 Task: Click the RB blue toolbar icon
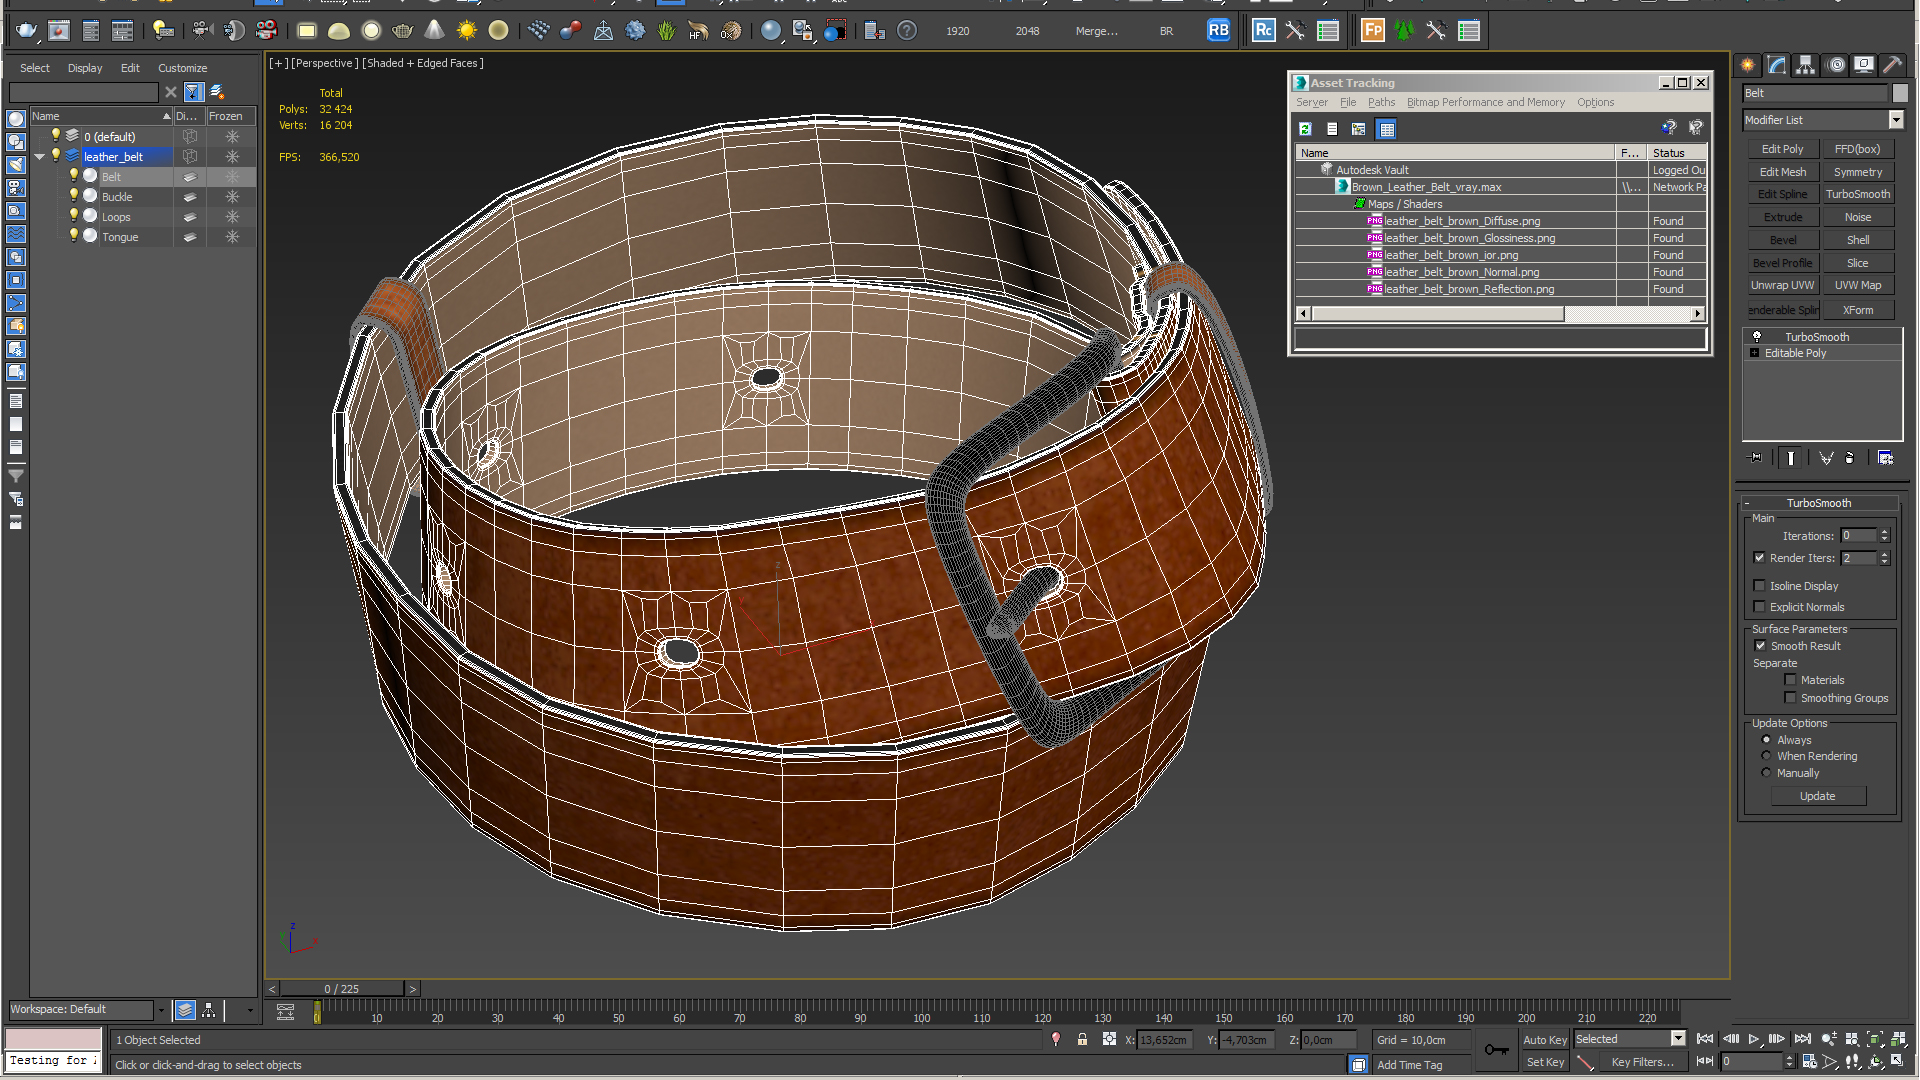[1218, 31]
